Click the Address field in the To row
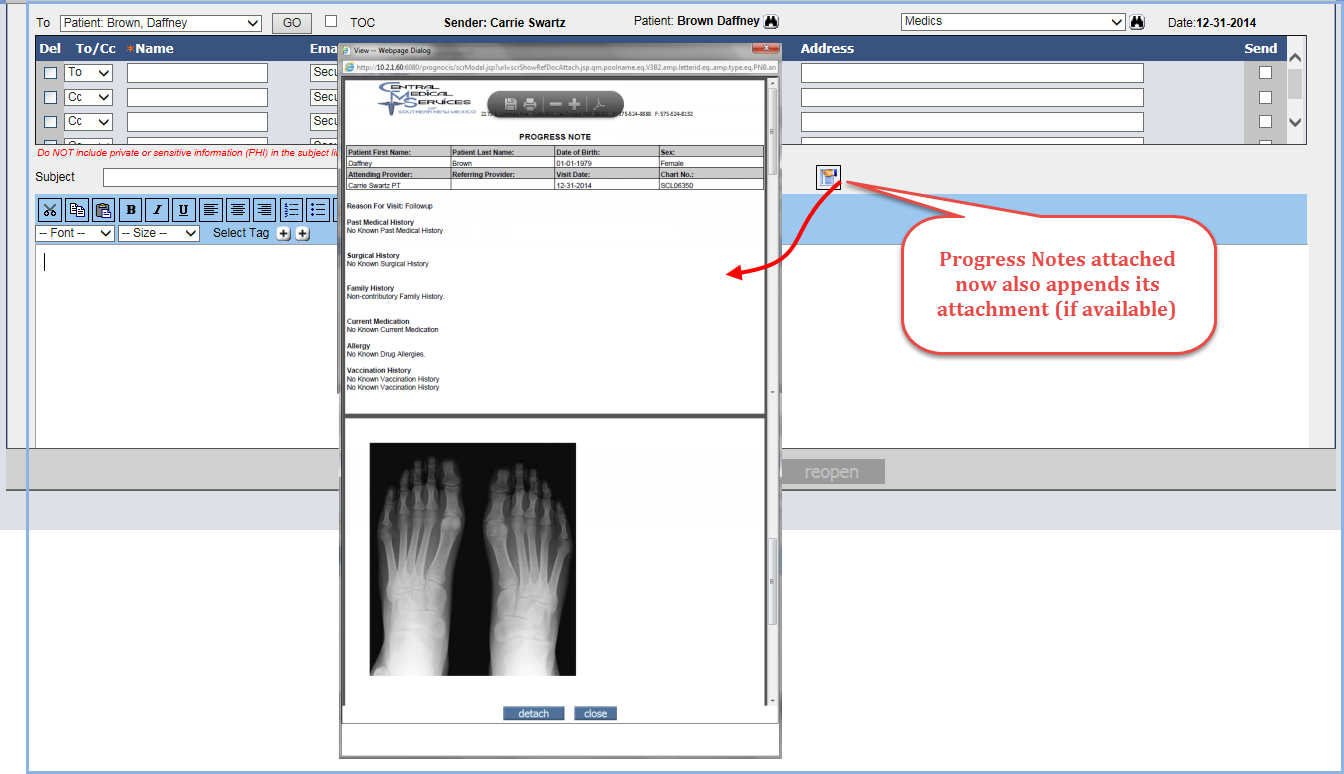The image size is (1344, 774). click(972, 73)
